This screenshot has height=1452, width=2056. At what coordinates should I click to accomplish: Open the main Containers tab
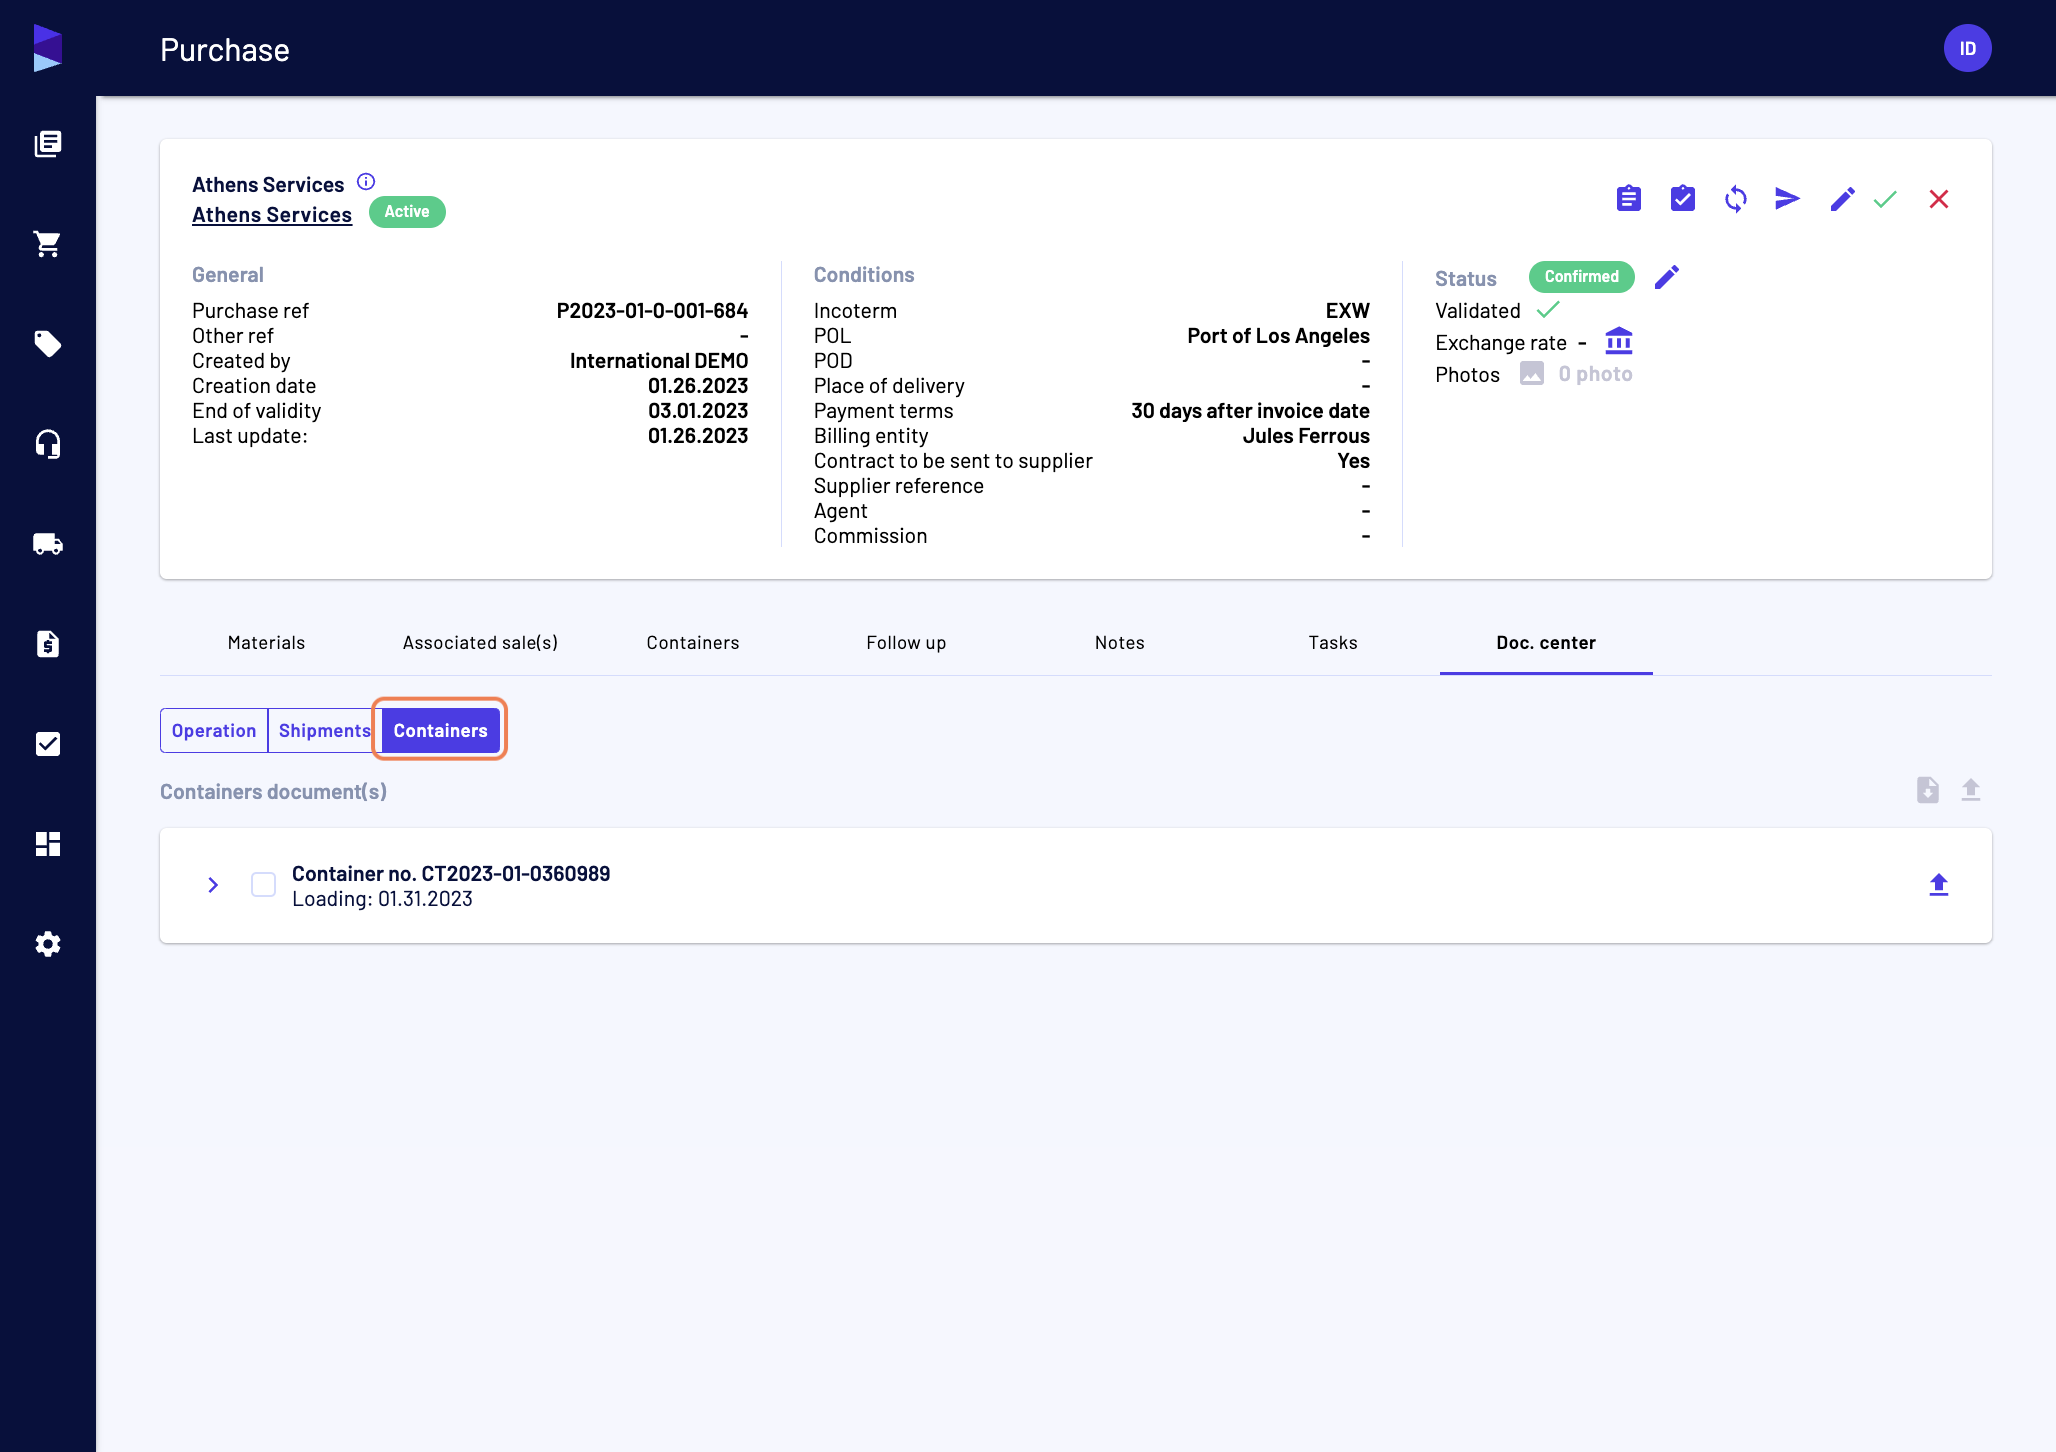[693, 643]
